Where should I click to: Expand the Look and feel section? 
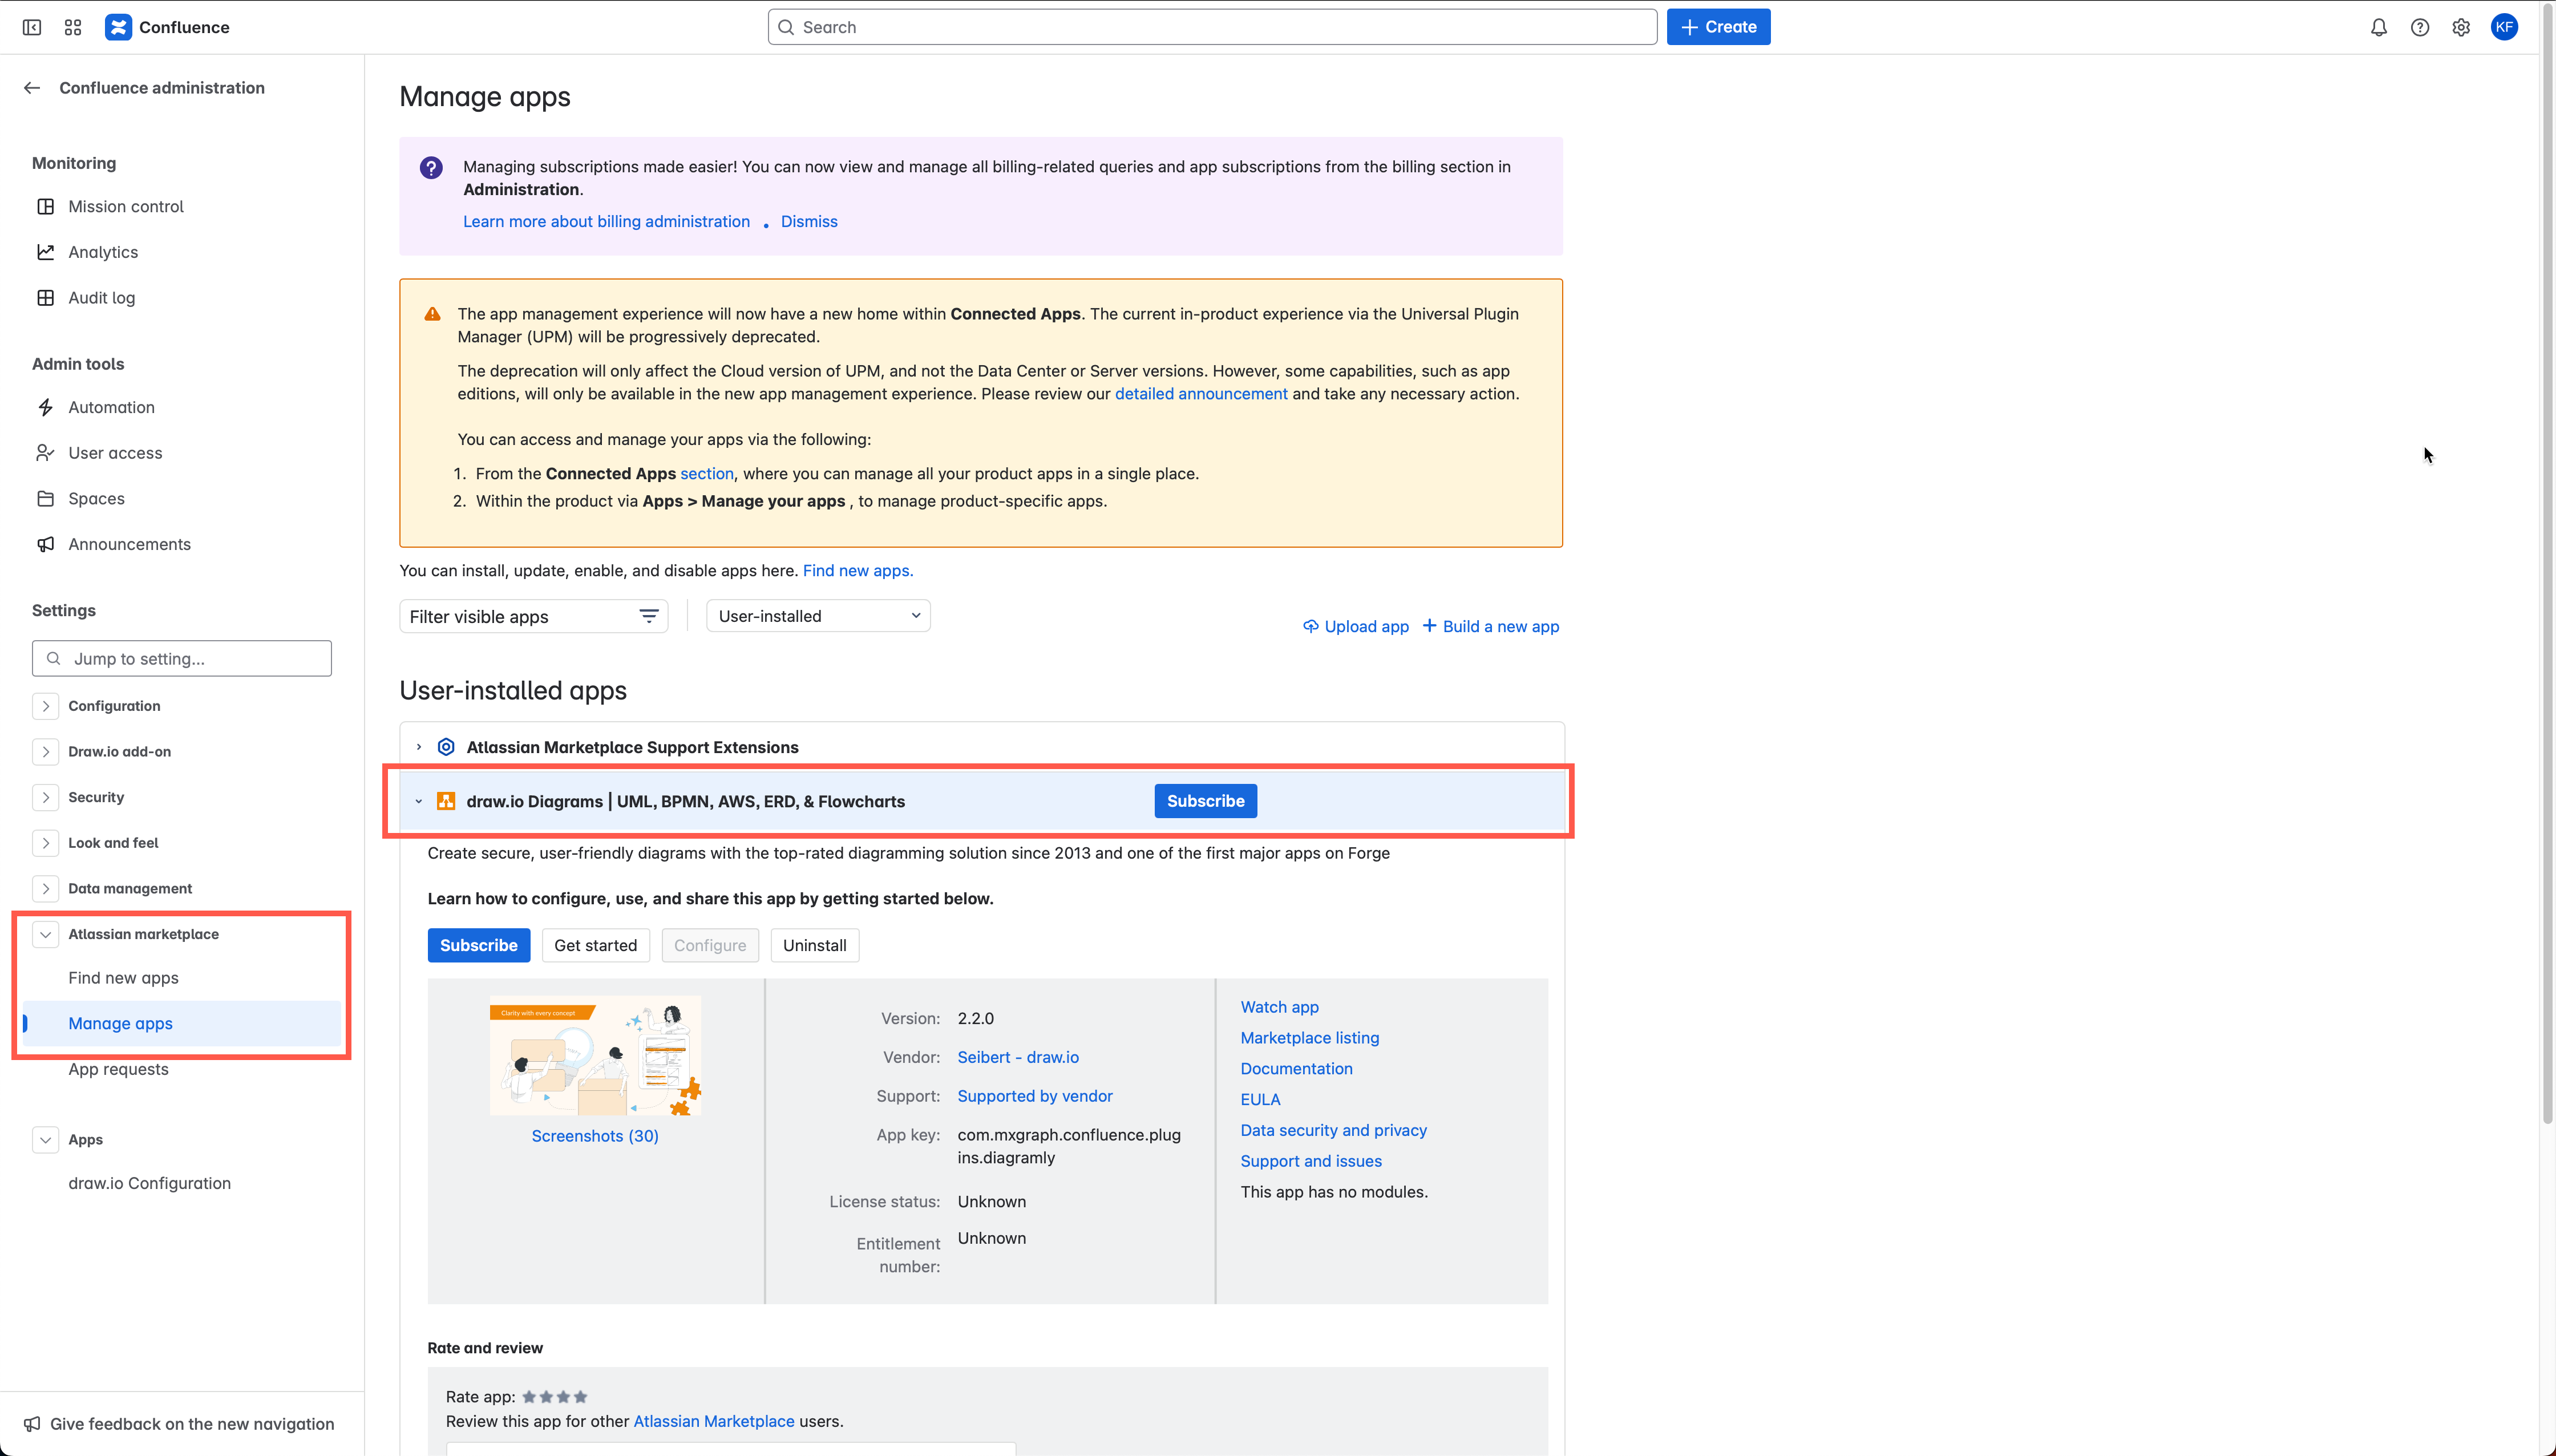pyautogui.click(x=45, y=842)
